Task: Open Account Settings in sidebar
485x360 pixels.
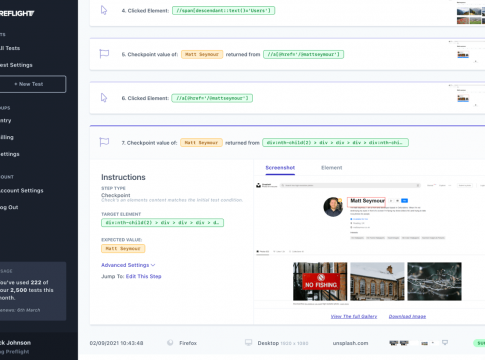Action: 22,190
